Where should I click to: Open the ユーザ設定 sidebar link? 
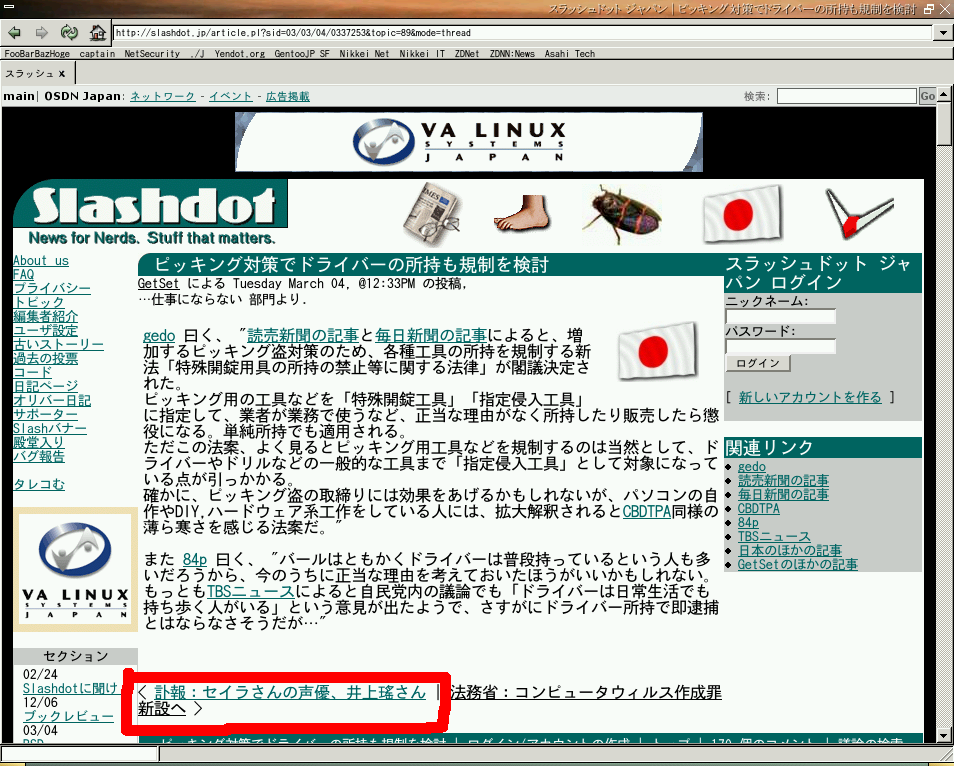46,330
